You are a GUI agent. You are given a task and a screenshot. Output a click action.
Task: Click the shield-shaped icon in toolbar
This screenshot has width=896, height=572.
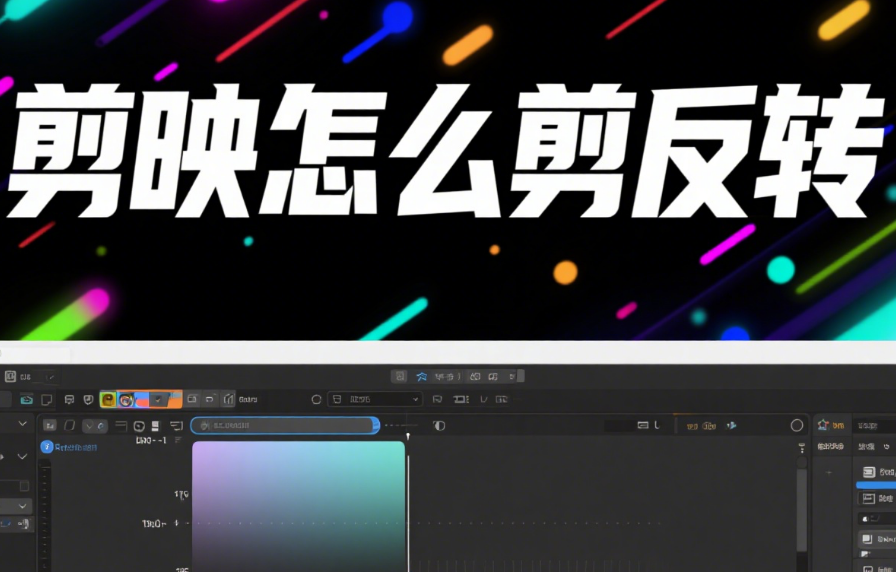click(x=89, y=399)
